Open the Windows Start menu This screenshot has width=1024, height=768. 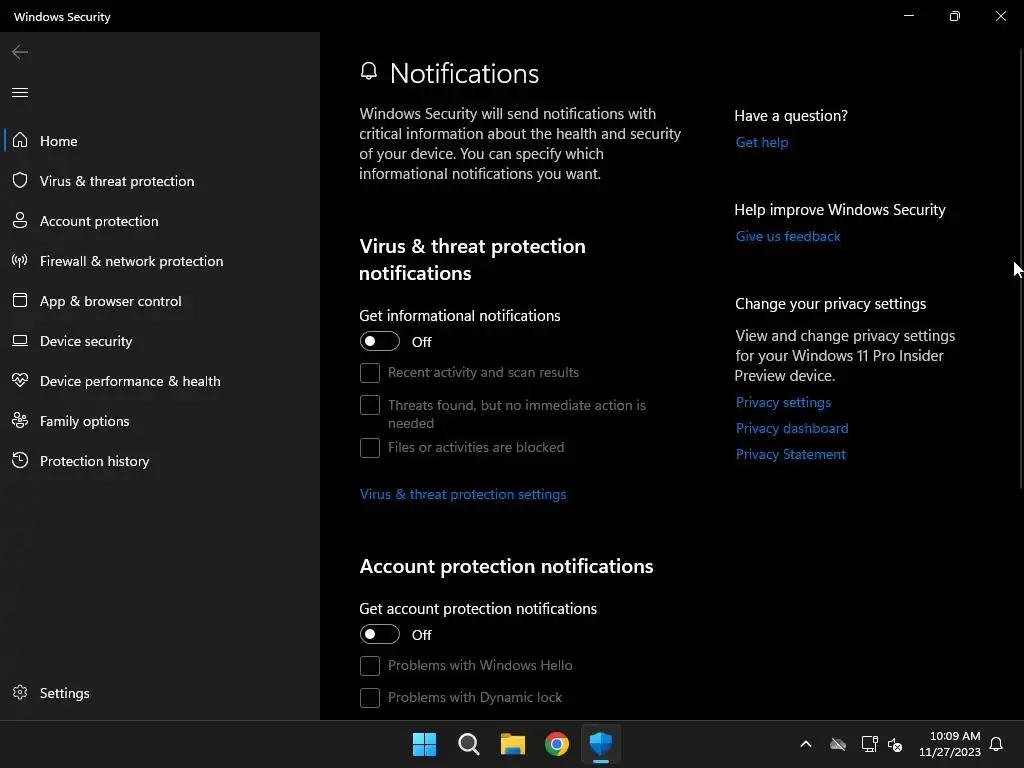(424, 744)
